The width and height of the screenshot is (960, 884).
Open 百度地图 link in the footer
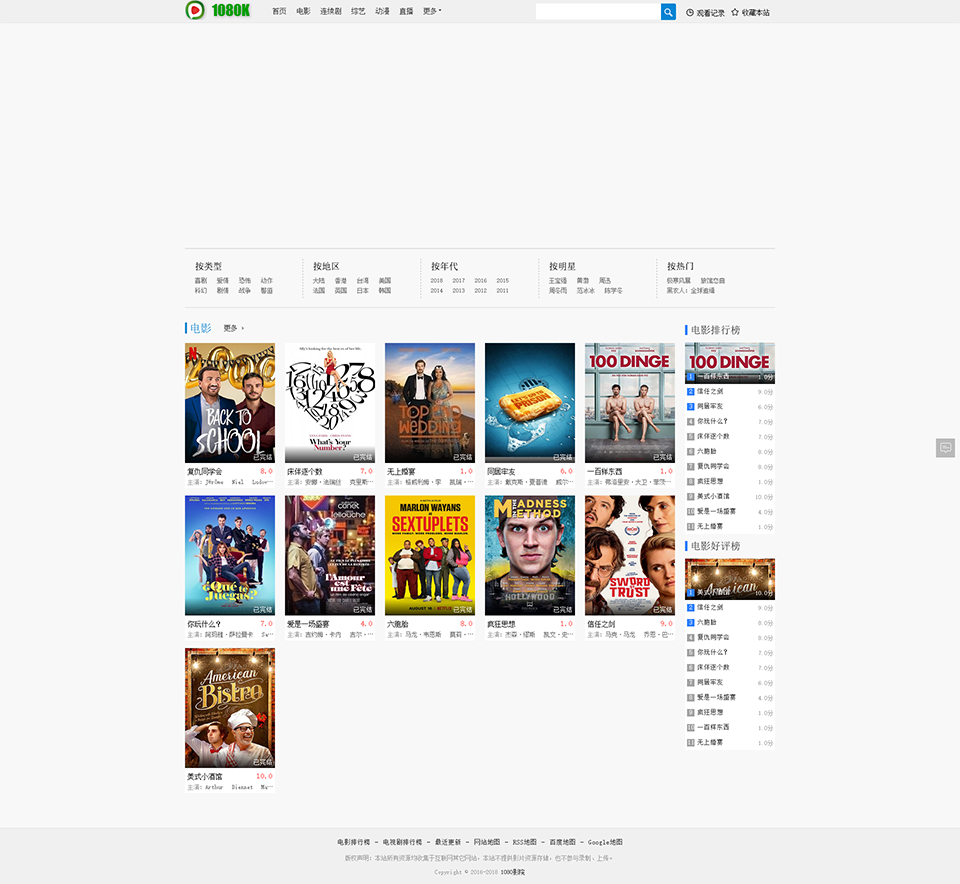click(x=563, y=842)
